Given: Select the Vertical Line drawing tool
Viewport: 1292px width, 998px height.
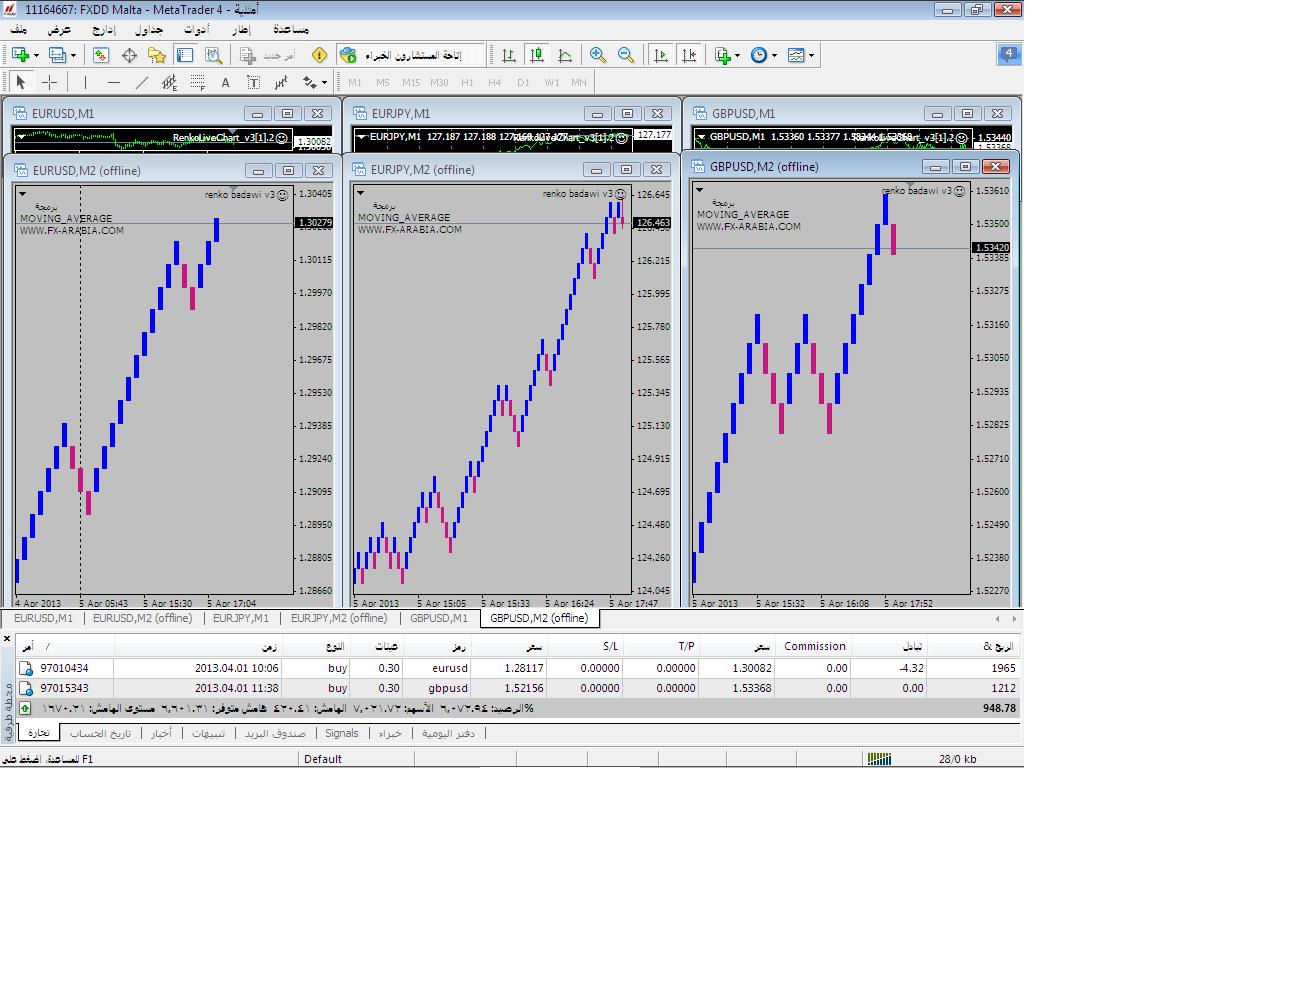Looking at the screenshot, I should click(x=86, y=82).
